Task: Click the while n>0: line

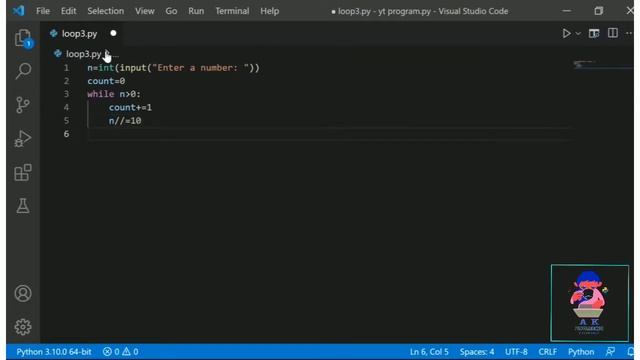Action: pyautogui.click(x=113, y=94)
